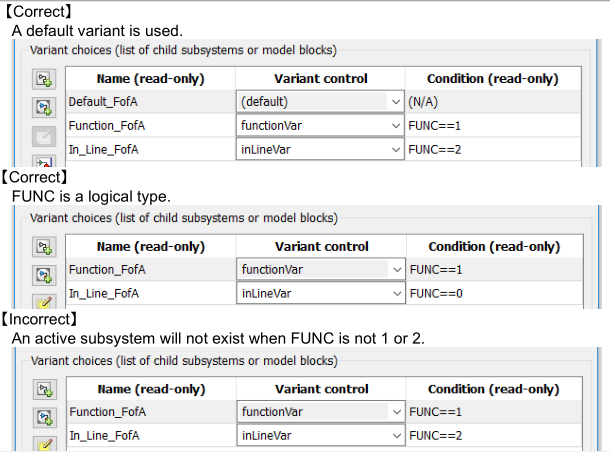Viewport: 610px width, 454px height.
Task: Click the add subsystem choice icon in the Incorrect example
Action: (x=46, y=388)
